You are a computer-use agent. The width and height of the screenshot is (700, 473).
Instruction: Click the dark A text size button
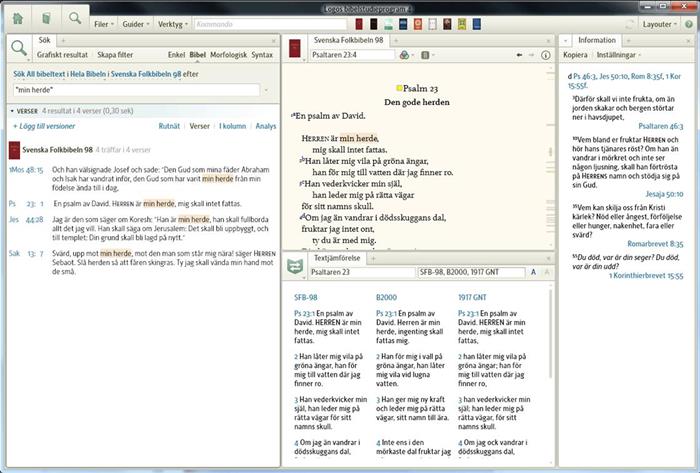click(x=533, y=272)
